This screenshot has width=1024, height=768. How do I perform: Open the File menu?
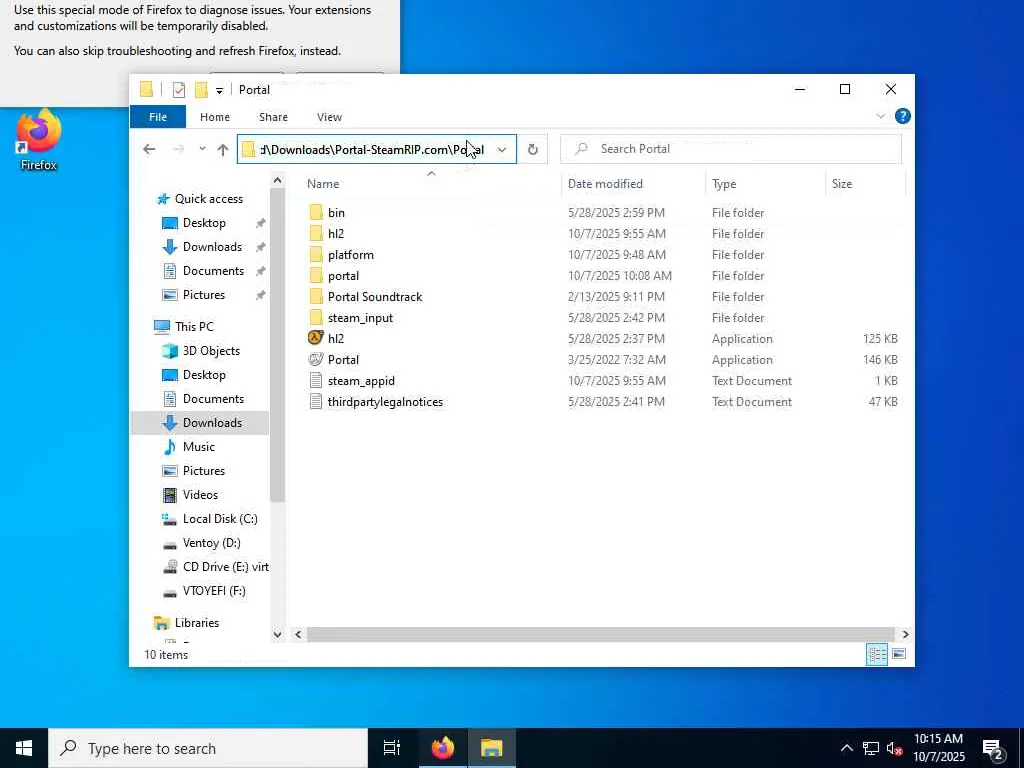pos(158,117)
